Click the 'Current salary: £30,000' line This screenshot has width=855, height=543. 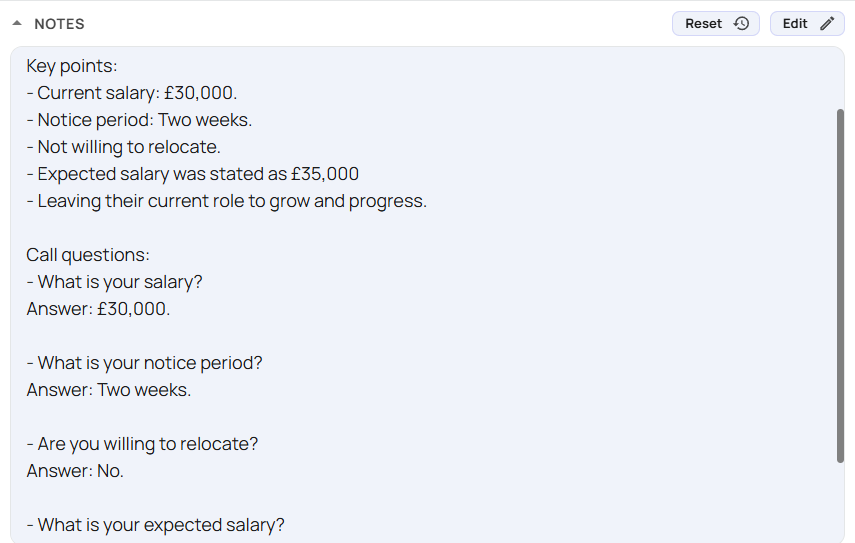(x=131, y=93)
